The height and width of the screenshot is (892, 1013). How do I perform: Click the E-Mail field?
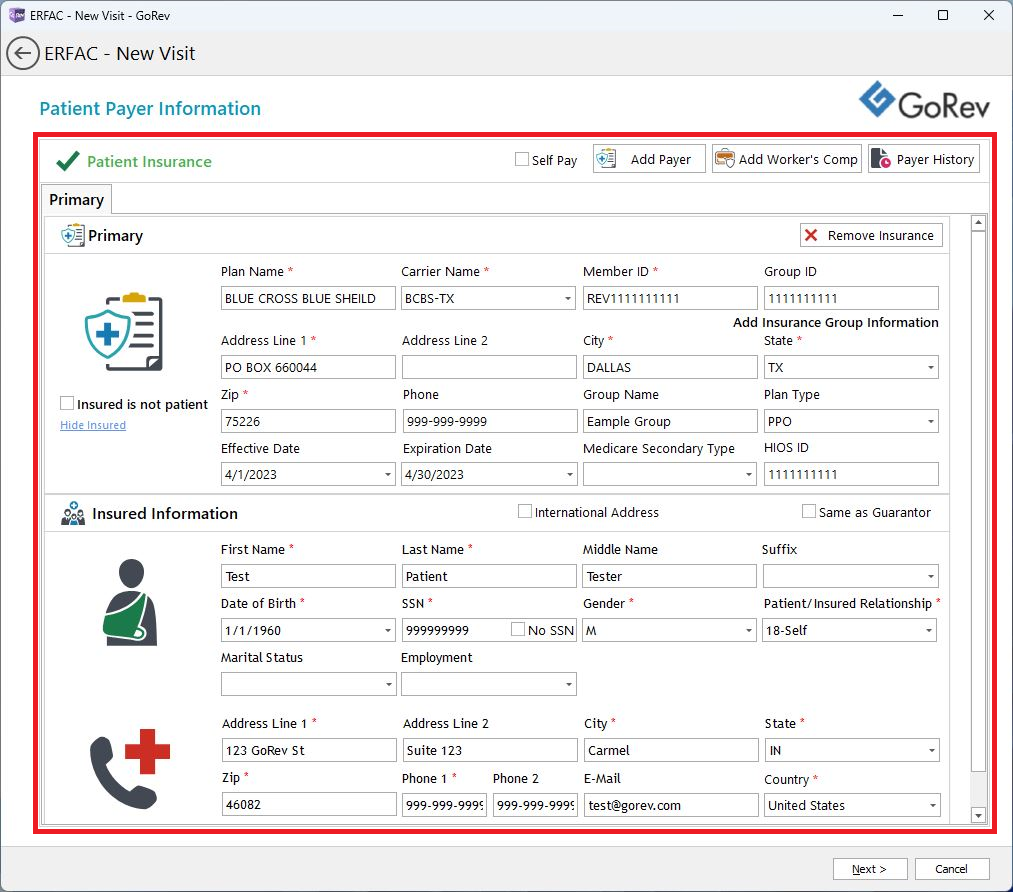click(x=671, y=805)
